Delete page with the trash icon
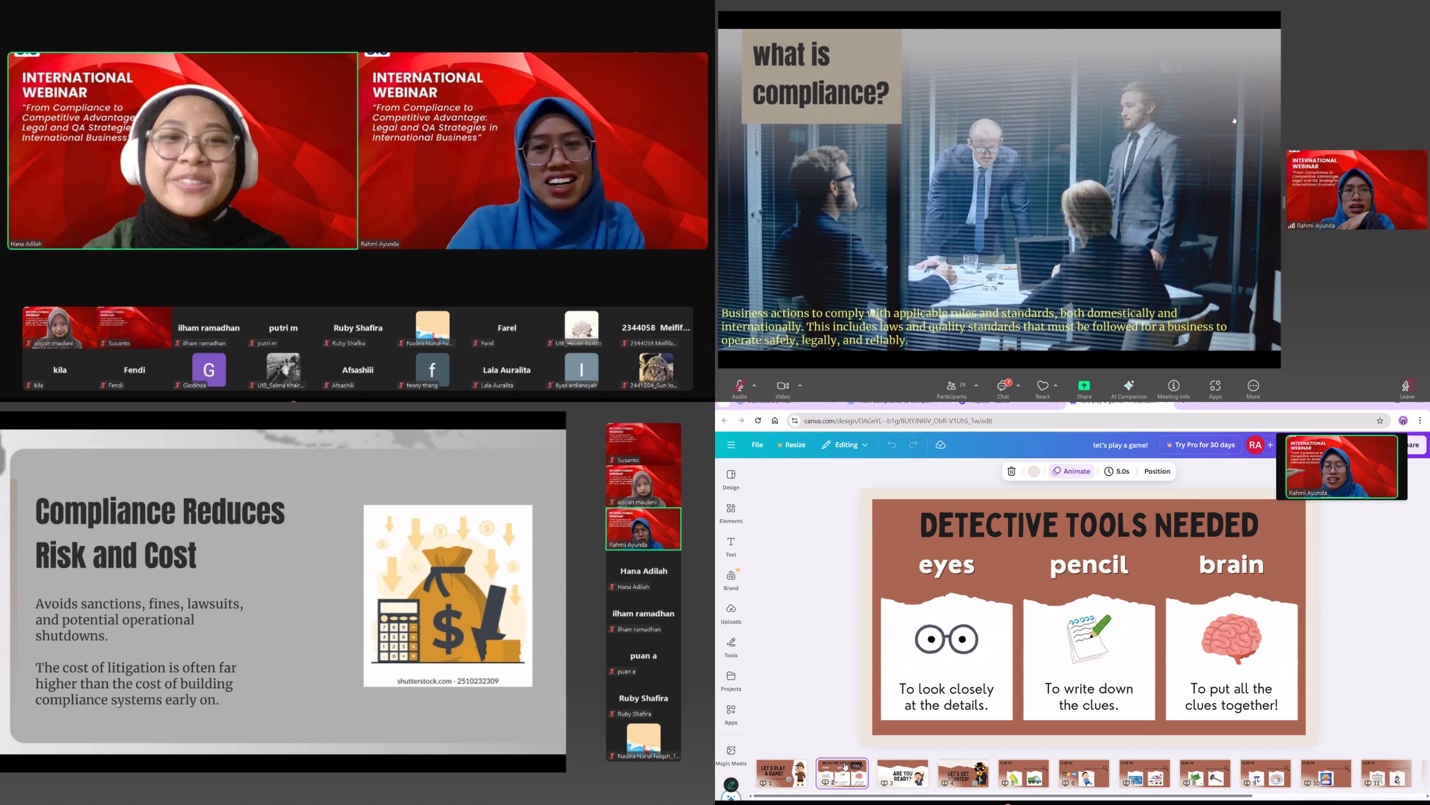The height and width of the screenshot is (805, 1430). [1011, 471]
